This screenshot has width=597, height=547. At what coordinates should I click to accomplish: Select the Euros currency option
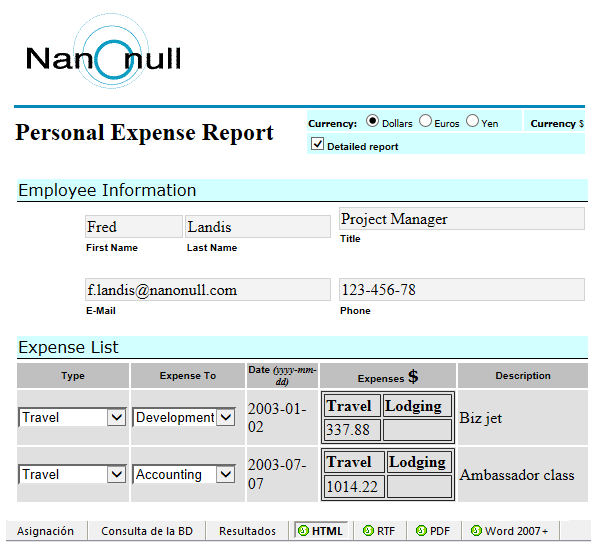pyautogui.click(x=425, y=121)
